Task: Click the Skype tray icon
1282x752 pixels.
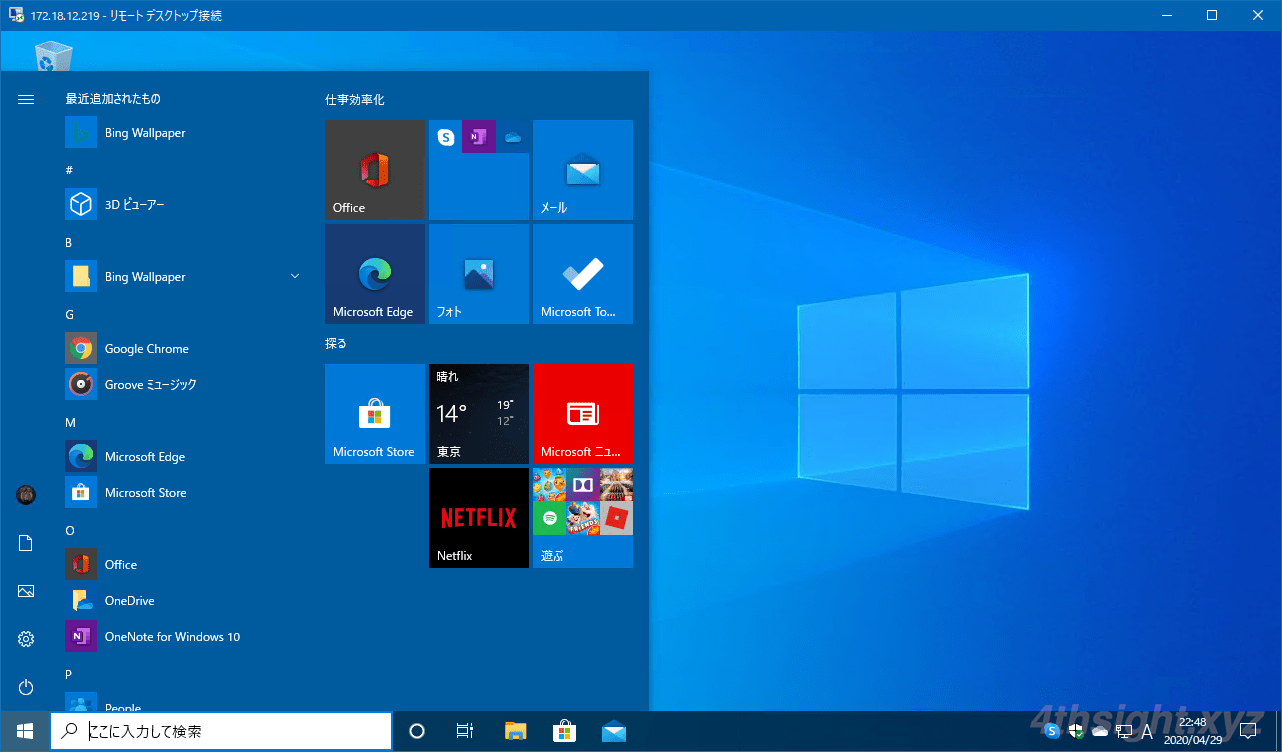Action: pyautogui.click(x=1052, y=731)
